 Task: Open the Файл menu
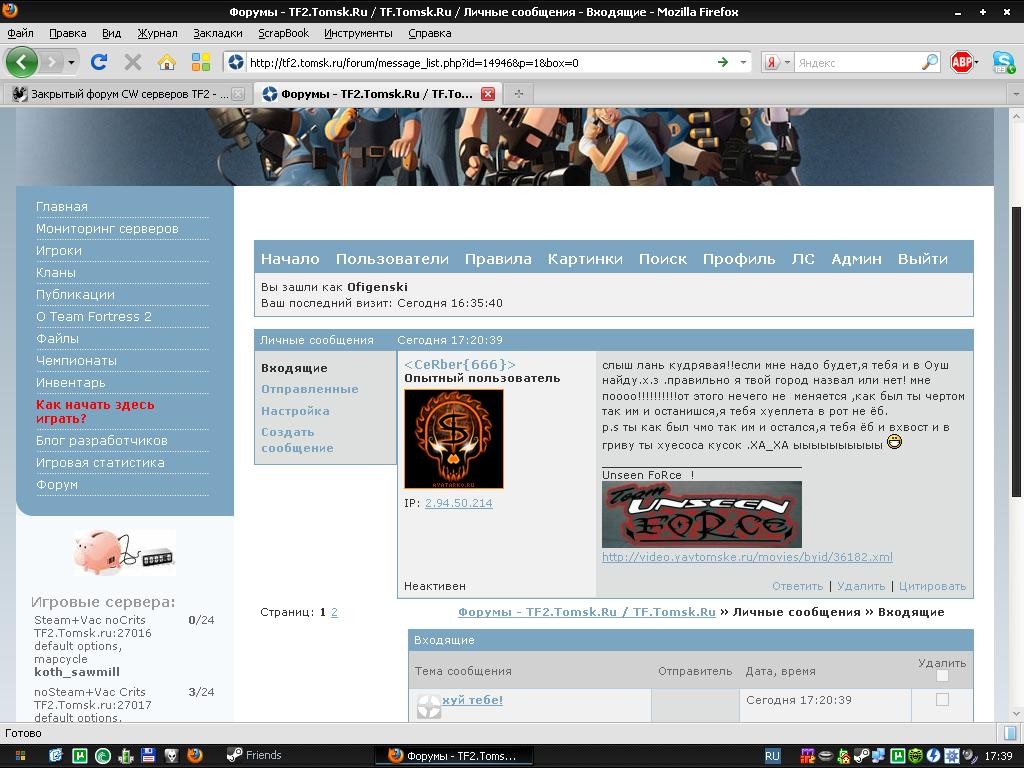tap(20, 33)
